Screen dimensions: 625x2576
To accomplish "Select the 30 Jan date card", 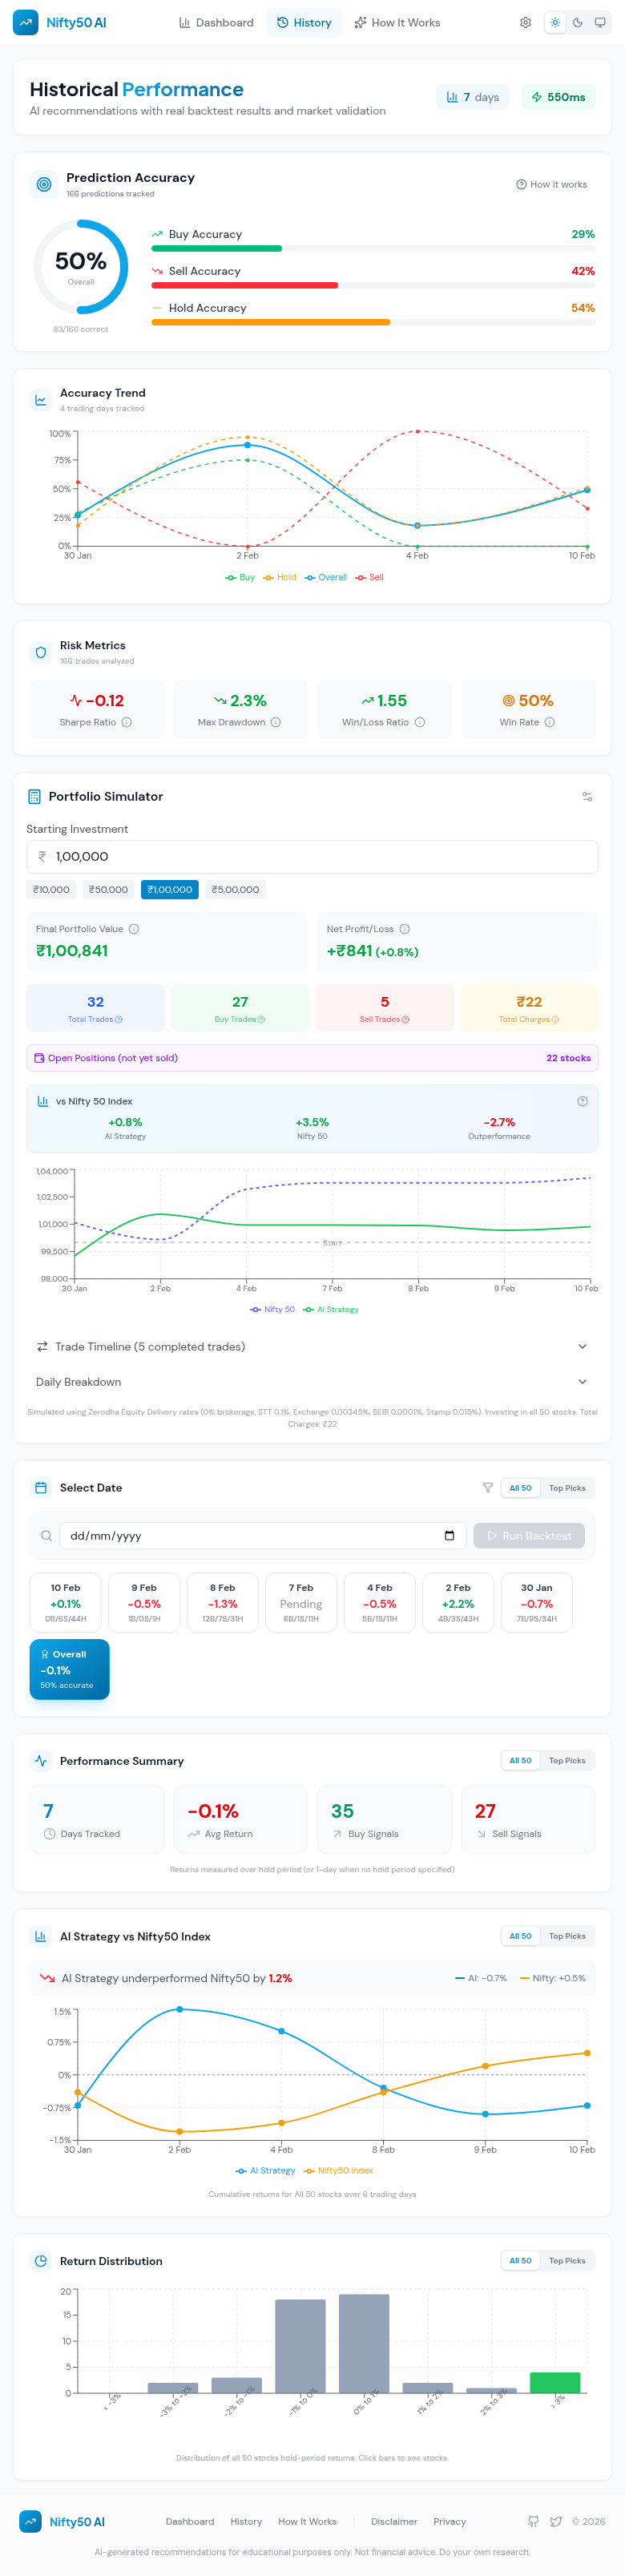I will click(537, 1603).
